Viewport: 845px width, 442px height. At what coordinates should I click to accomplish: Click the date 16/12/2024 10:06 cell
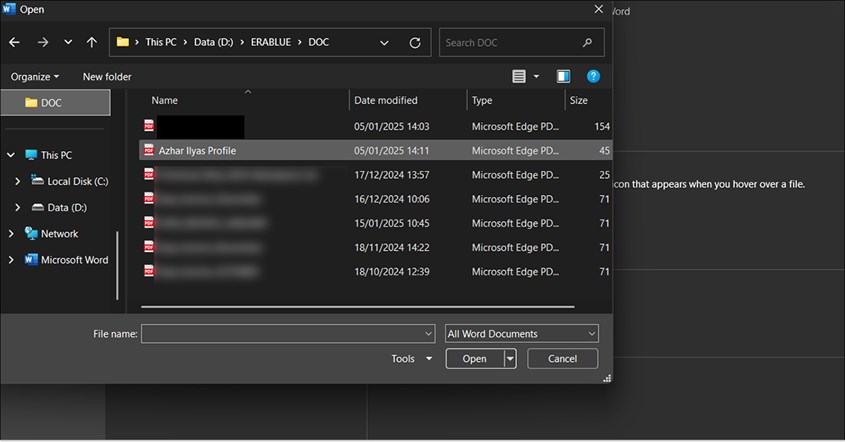[392, 199]
